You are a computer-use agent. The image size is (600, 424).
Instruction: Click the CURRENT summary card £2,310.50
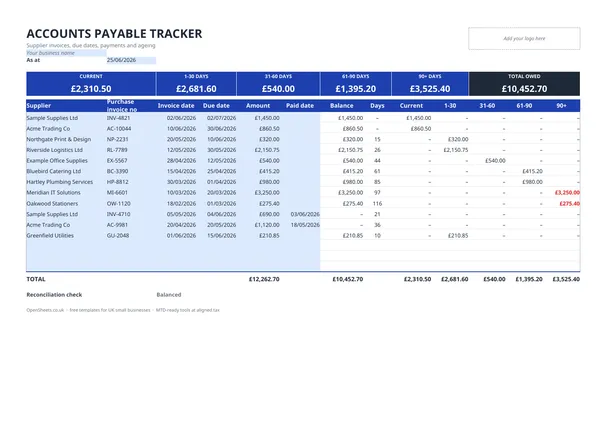point(91,84)
